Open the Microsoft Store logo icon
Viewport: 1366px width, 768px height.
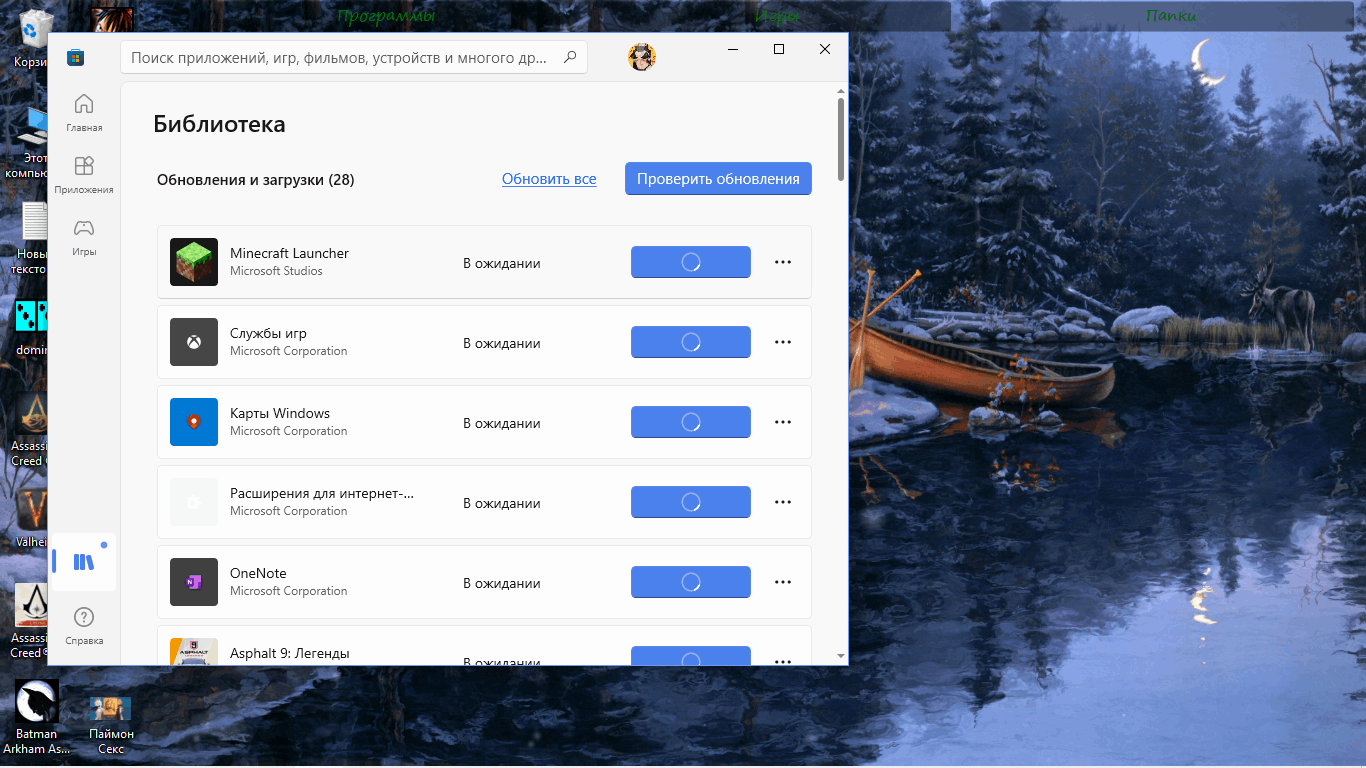[x=75, y=57]
